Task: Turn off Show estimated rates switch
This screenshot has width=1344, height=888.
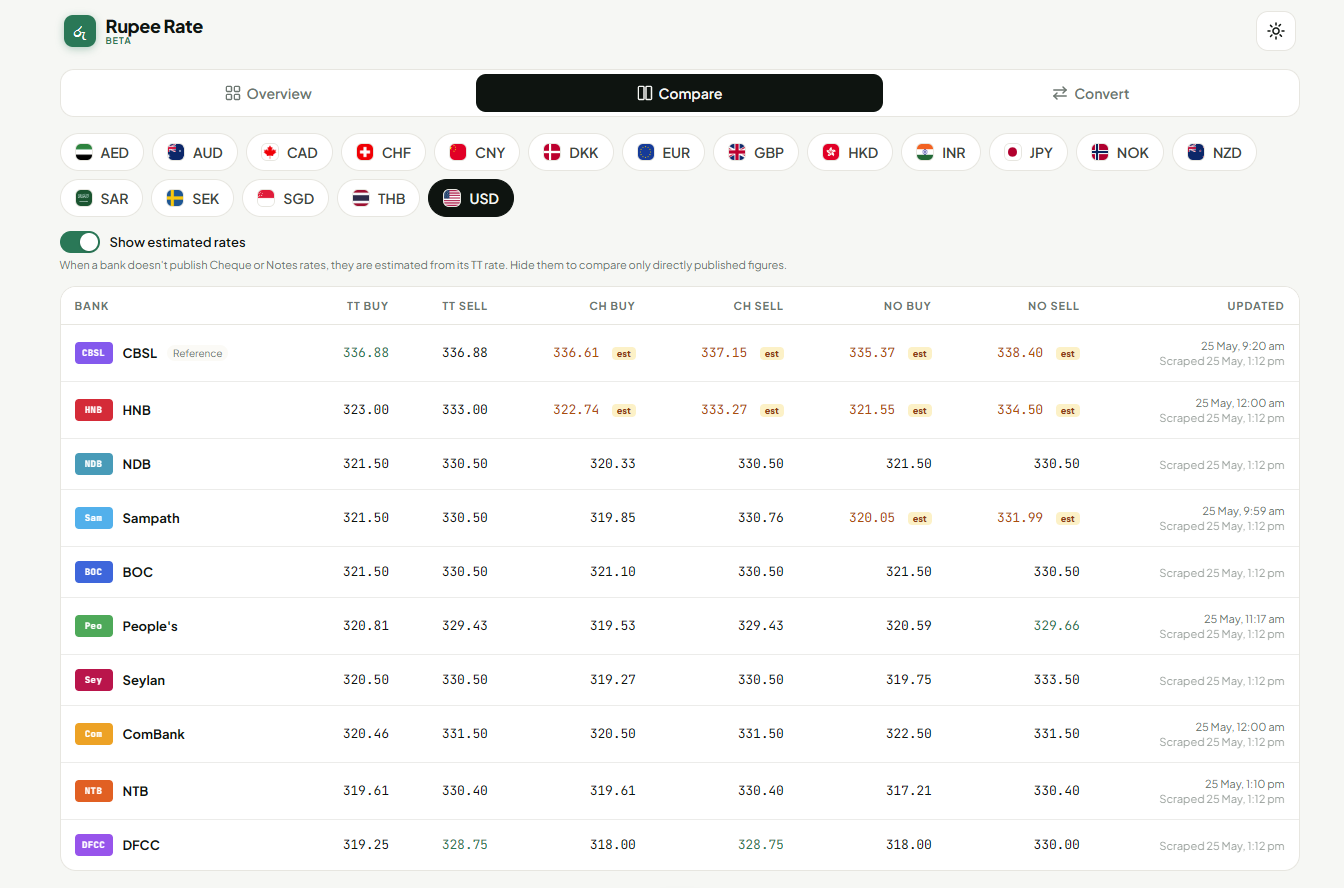Action: click(x=80, y=242)
